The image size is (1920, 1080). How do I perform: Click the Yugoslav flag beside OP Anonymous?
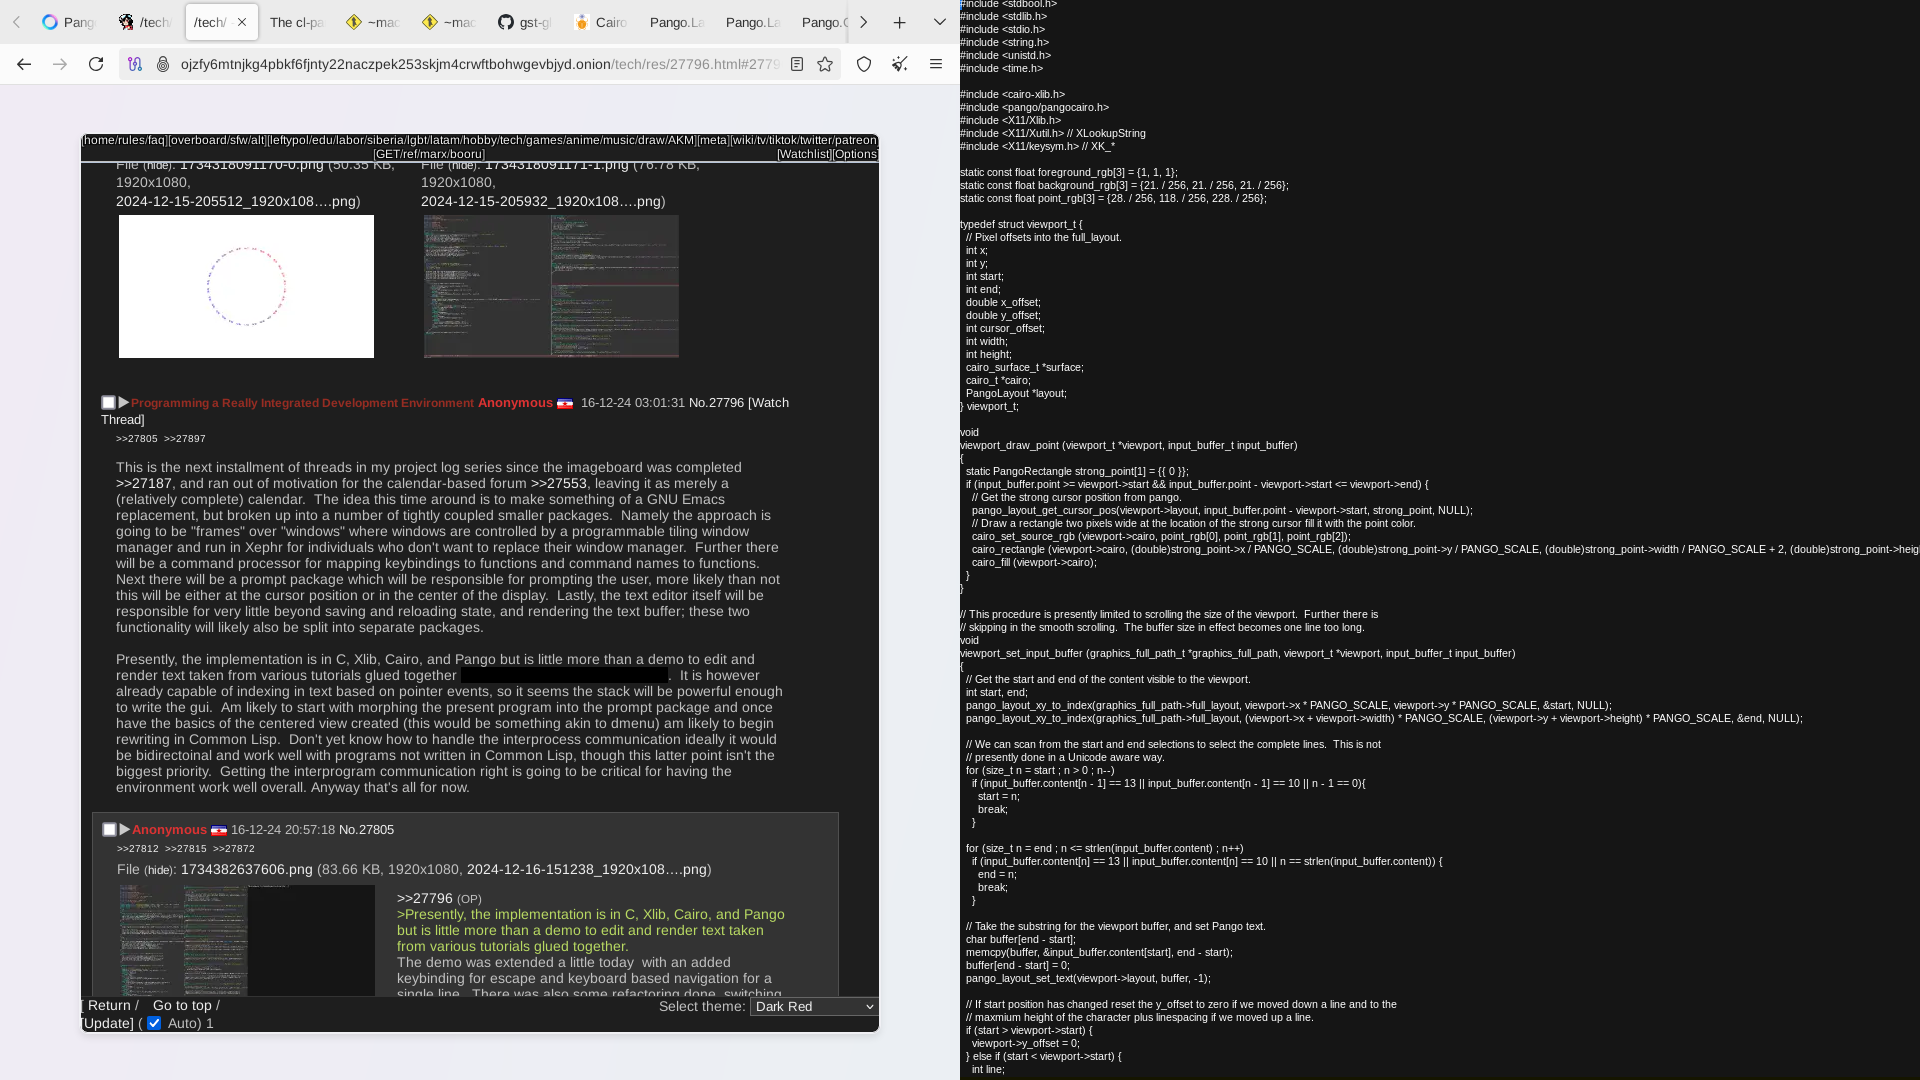click(565, 404)
